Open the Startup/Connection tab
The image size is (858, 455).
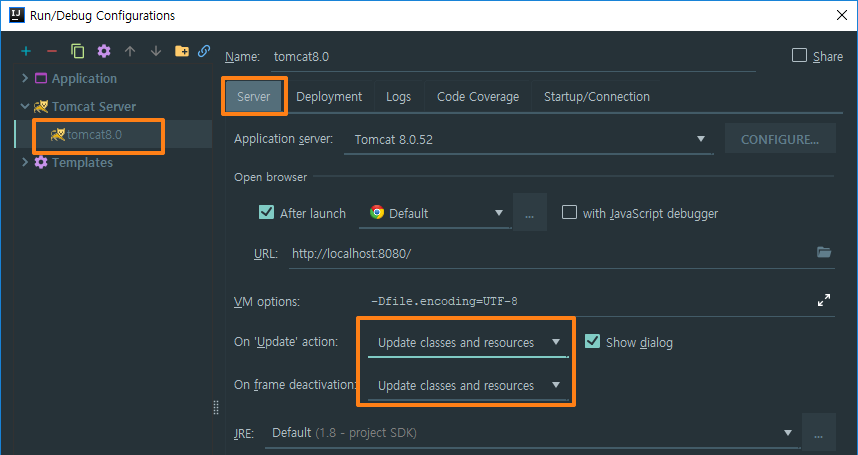point(596,97)
